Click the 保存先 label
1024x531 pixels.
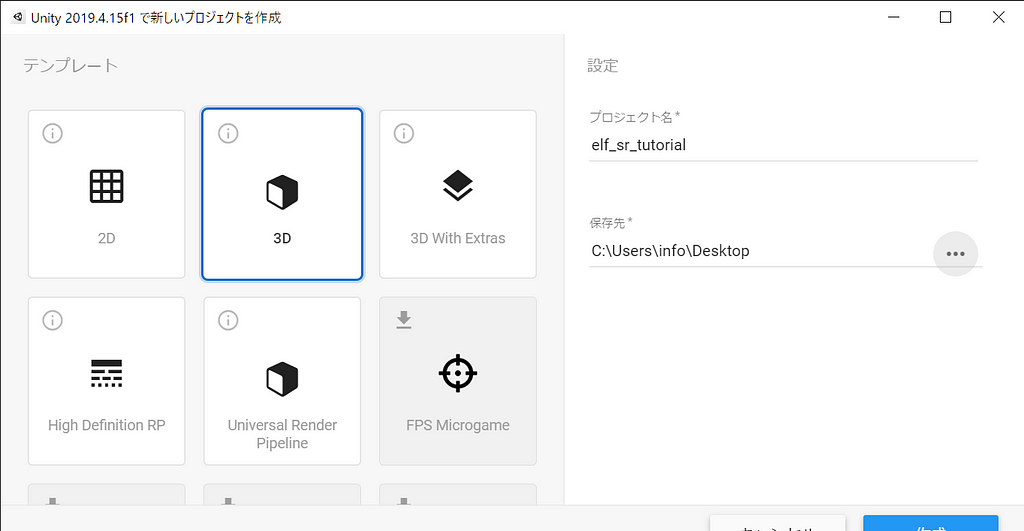point(611,223)
